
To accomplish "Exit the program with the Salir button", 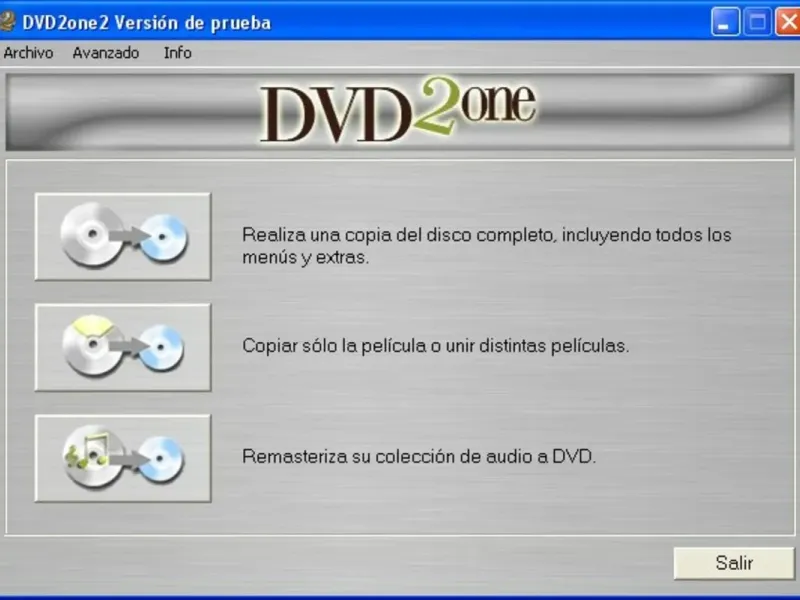I will click(x=734, y=563).
